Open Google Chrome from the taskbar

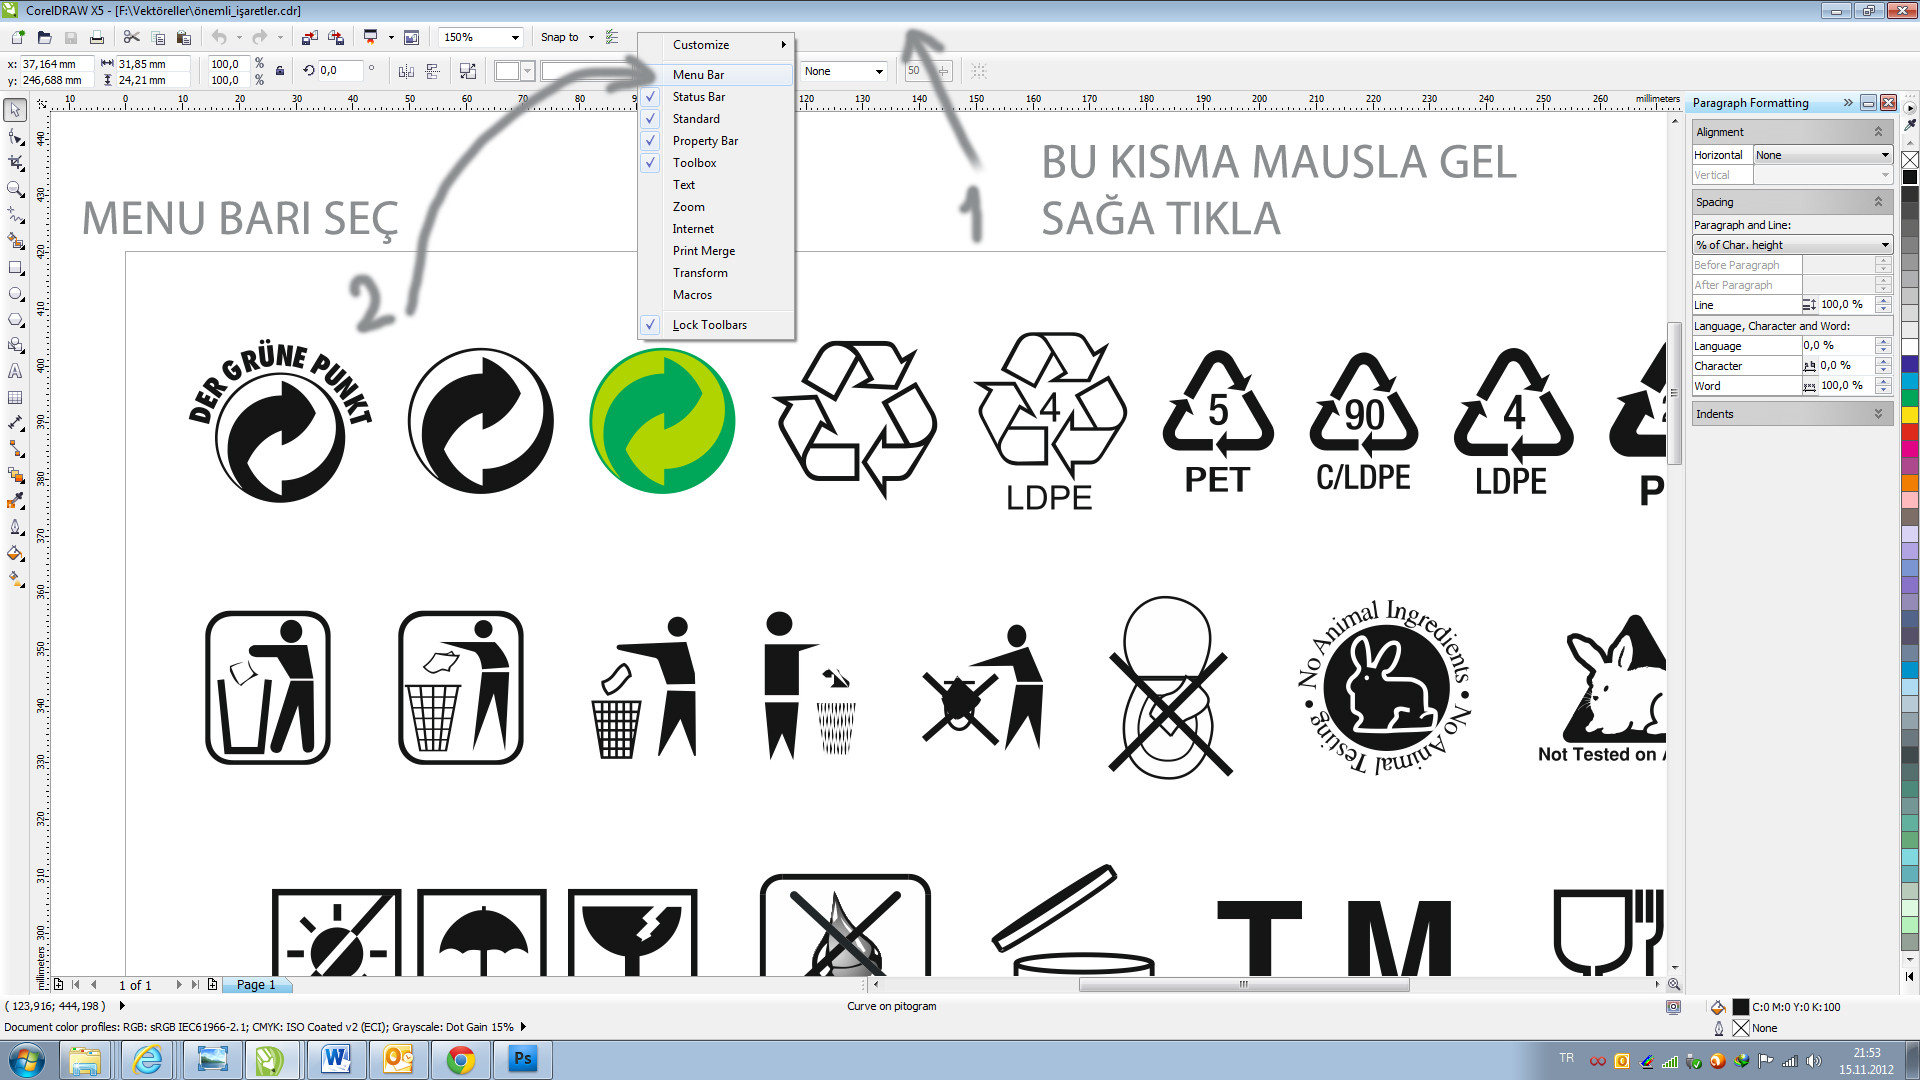click(x=460, y=1059)
